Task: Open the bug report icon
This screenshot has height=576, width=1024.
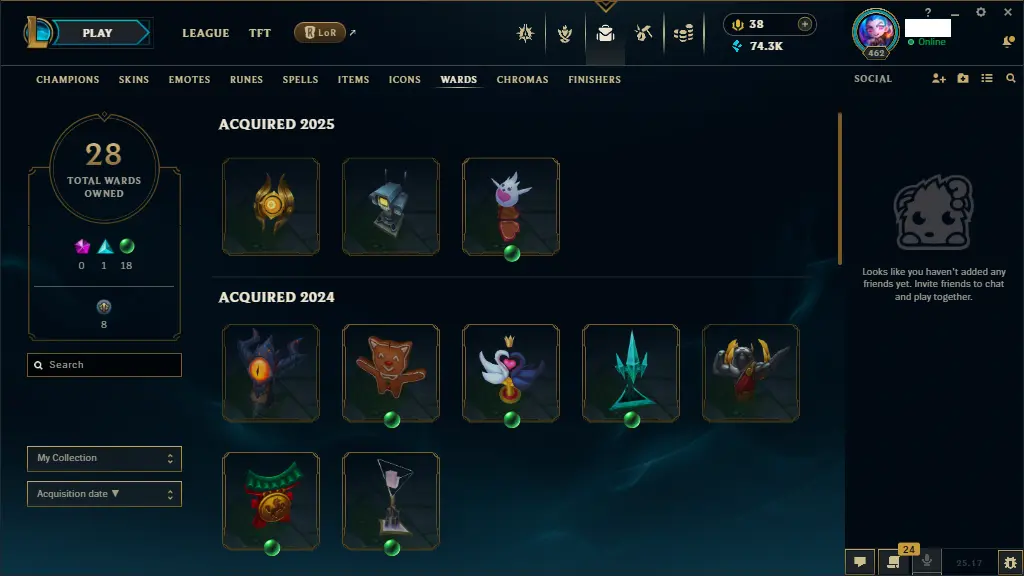Action: point(1010,562)
